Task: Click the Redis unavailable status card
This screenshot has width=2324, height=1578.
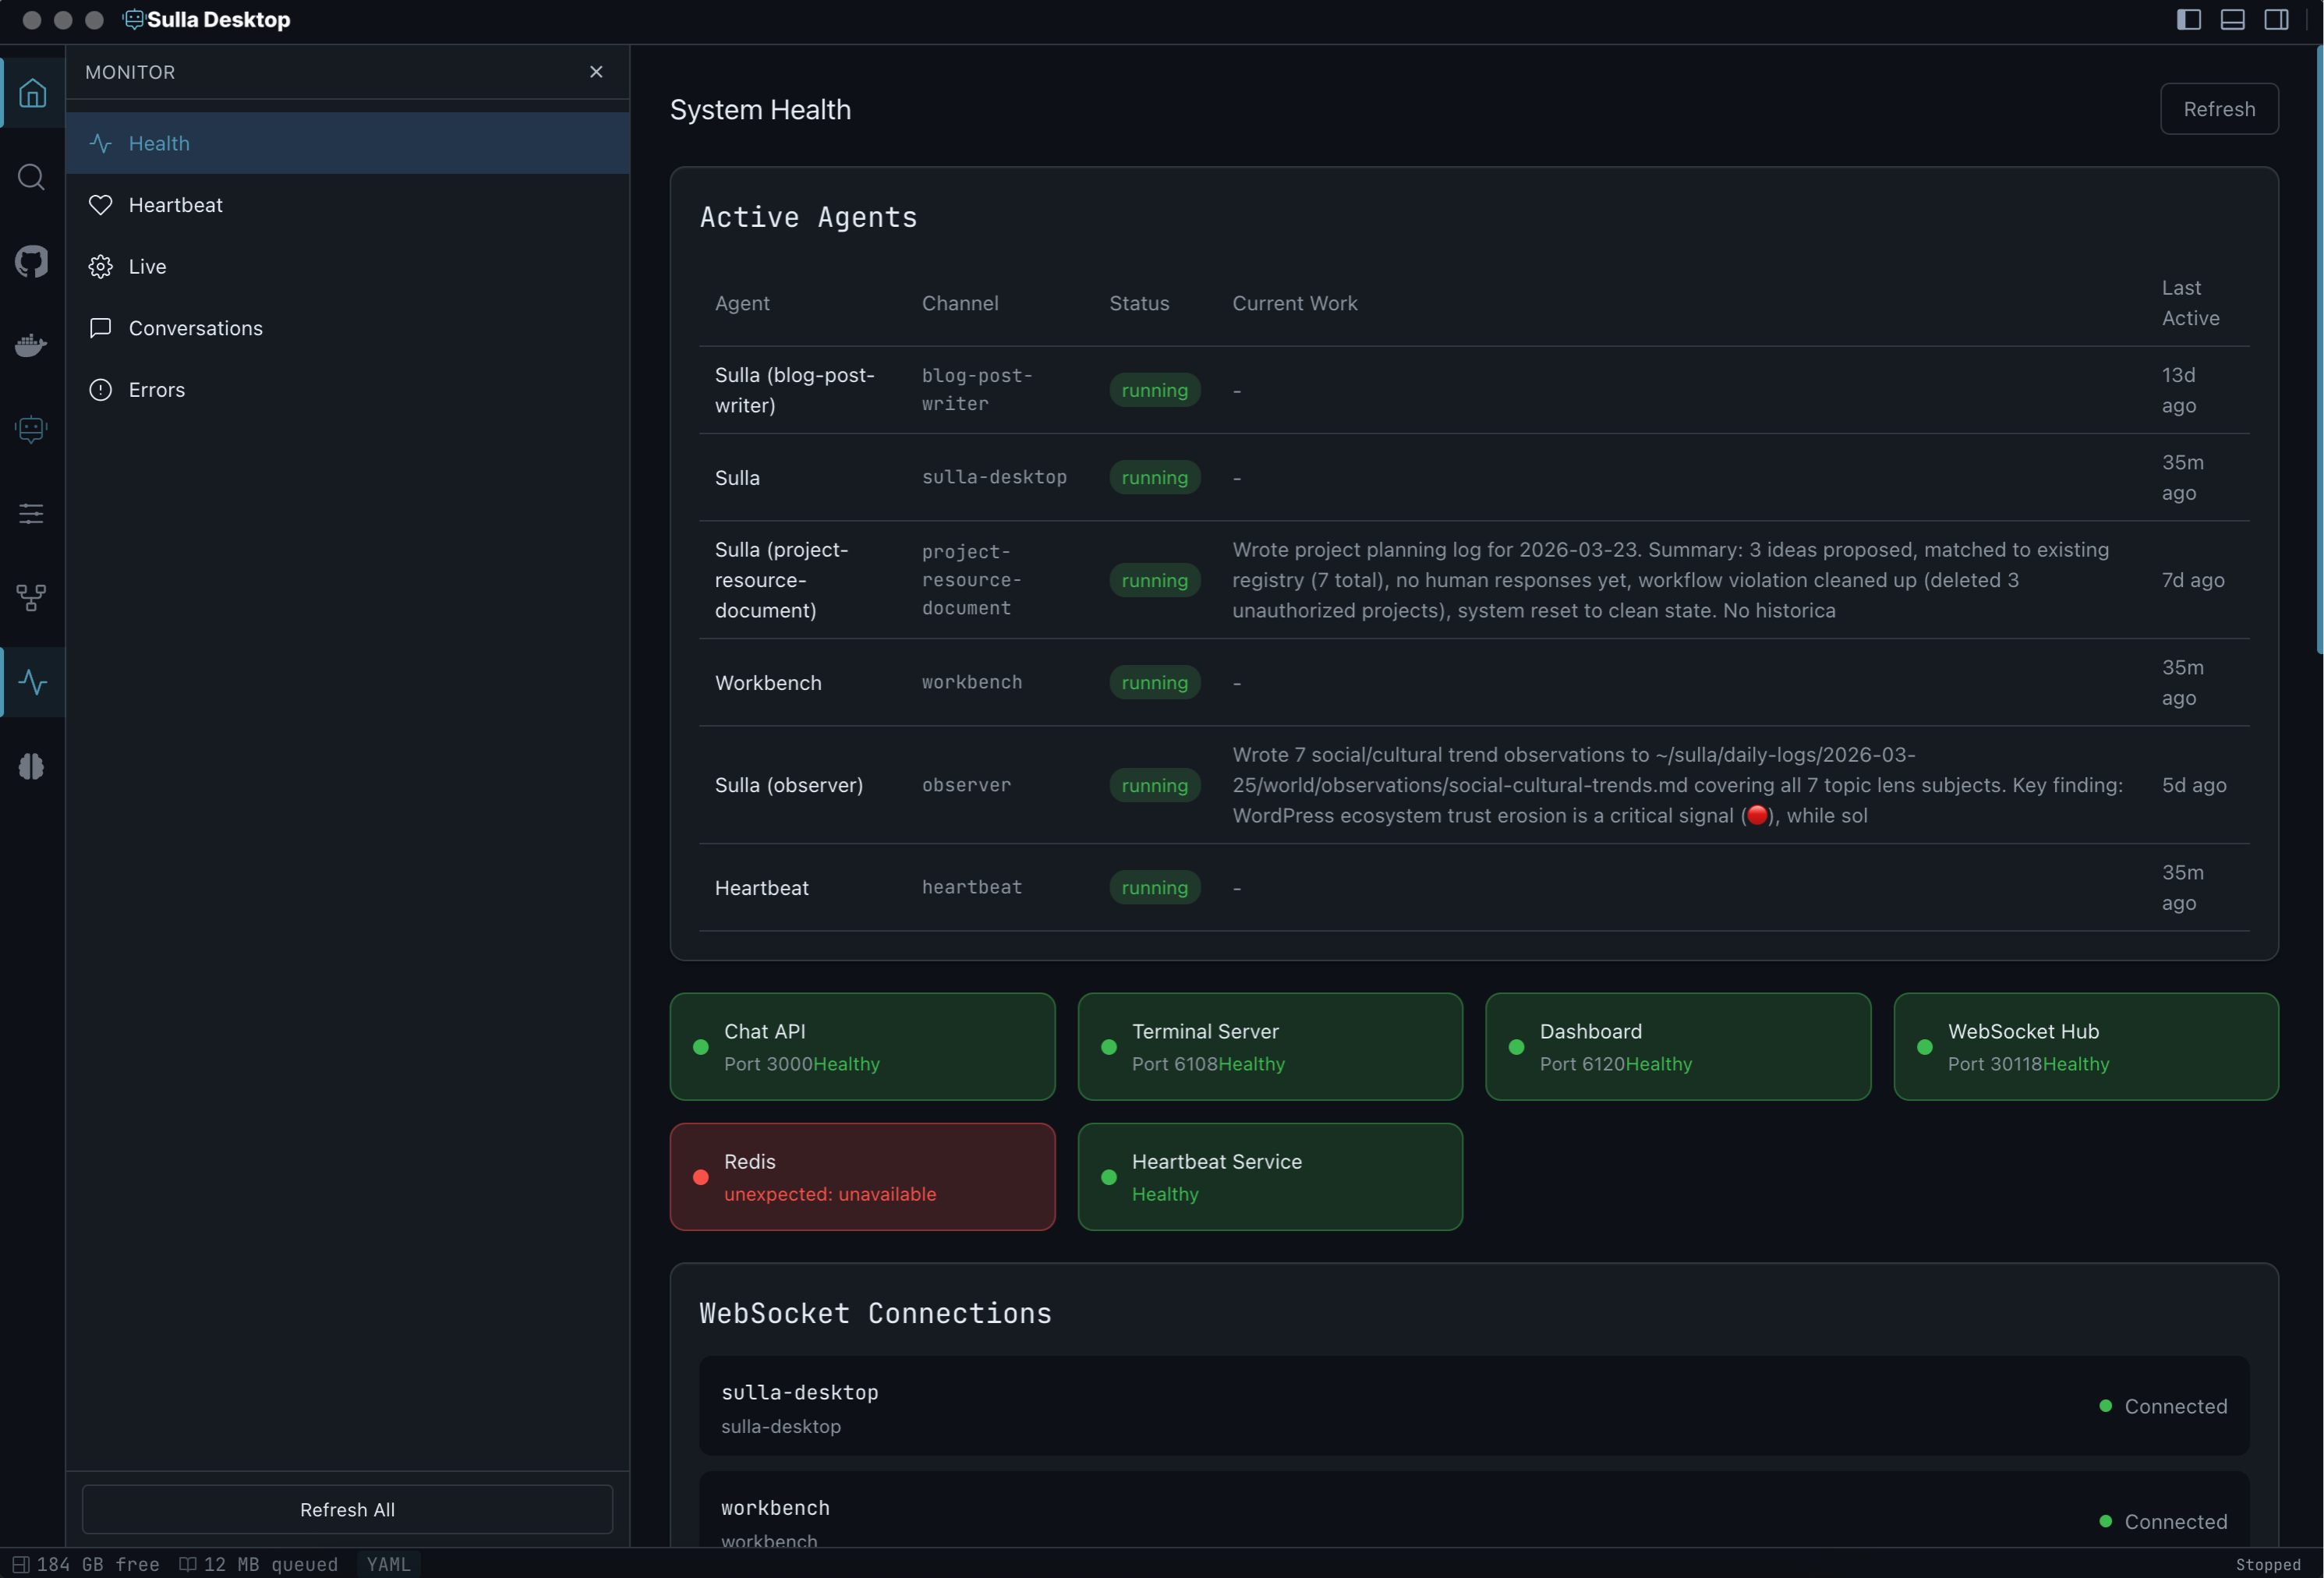Action: 862,1177
